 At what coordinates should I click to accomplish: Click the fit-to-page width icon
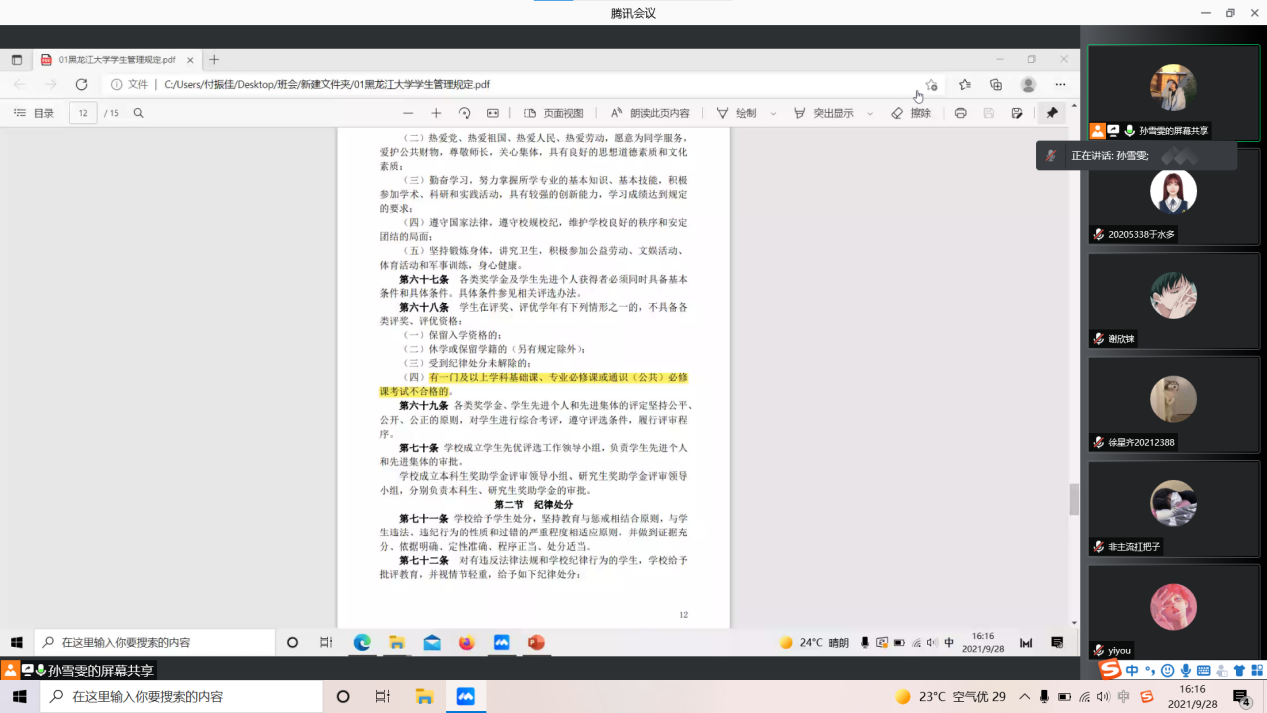(492, 113)
